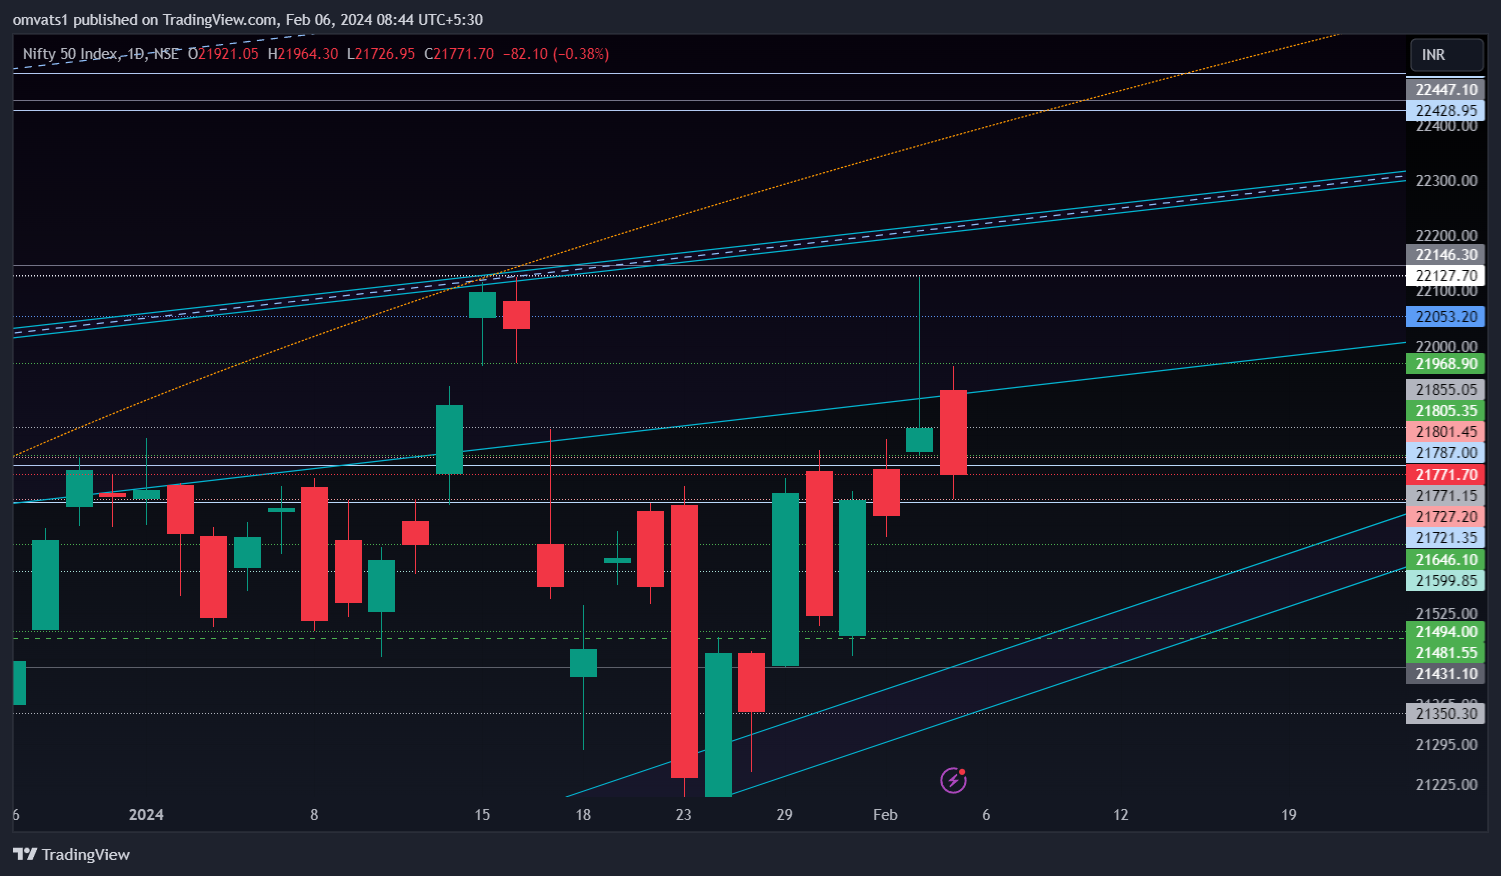Screen dimensions: 1501x876
Task: Click the red 21771.70 current price label
Action: click(x=1445, y=475)
